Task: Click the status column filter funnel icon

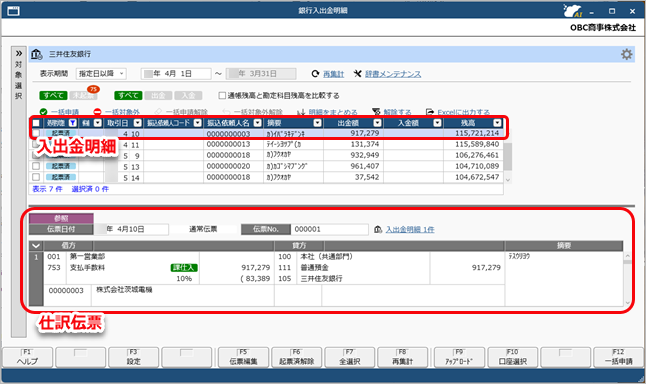Action: tap(73, 123)
